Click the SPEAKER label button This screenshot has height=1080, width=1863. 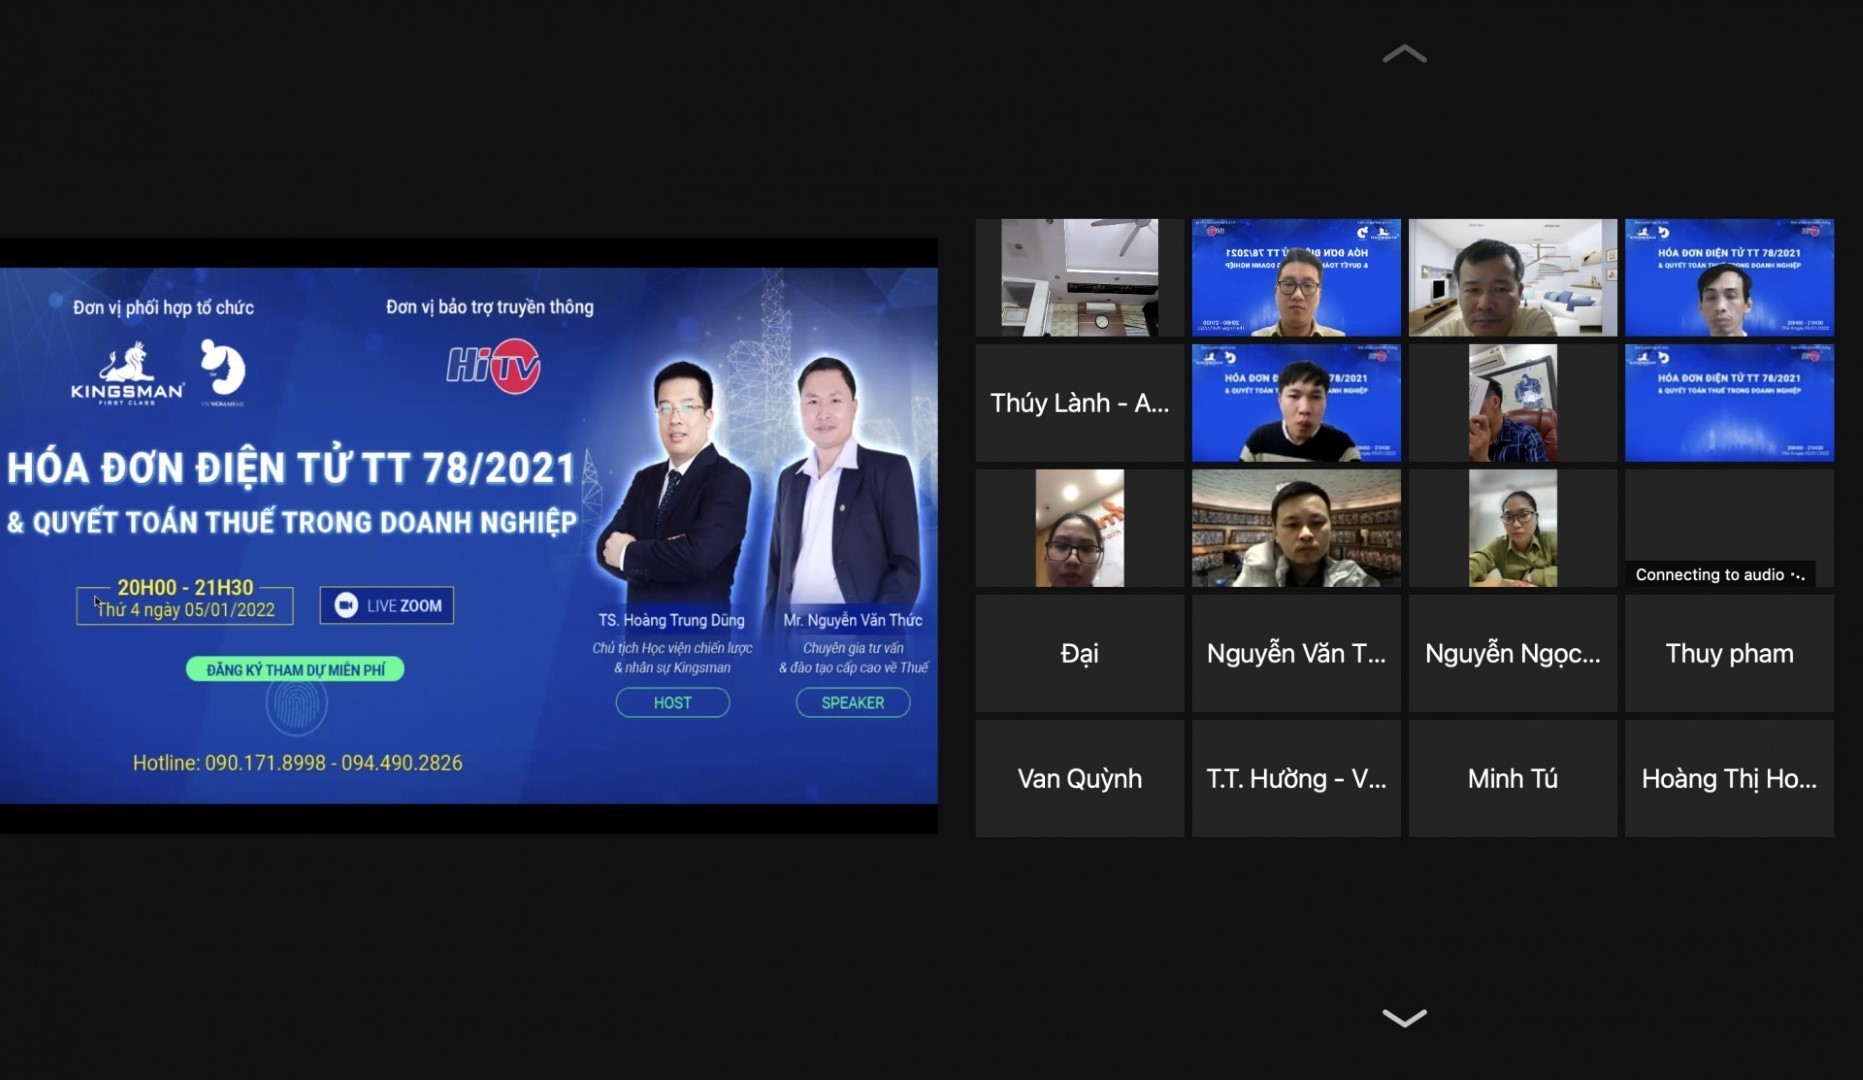852,703
